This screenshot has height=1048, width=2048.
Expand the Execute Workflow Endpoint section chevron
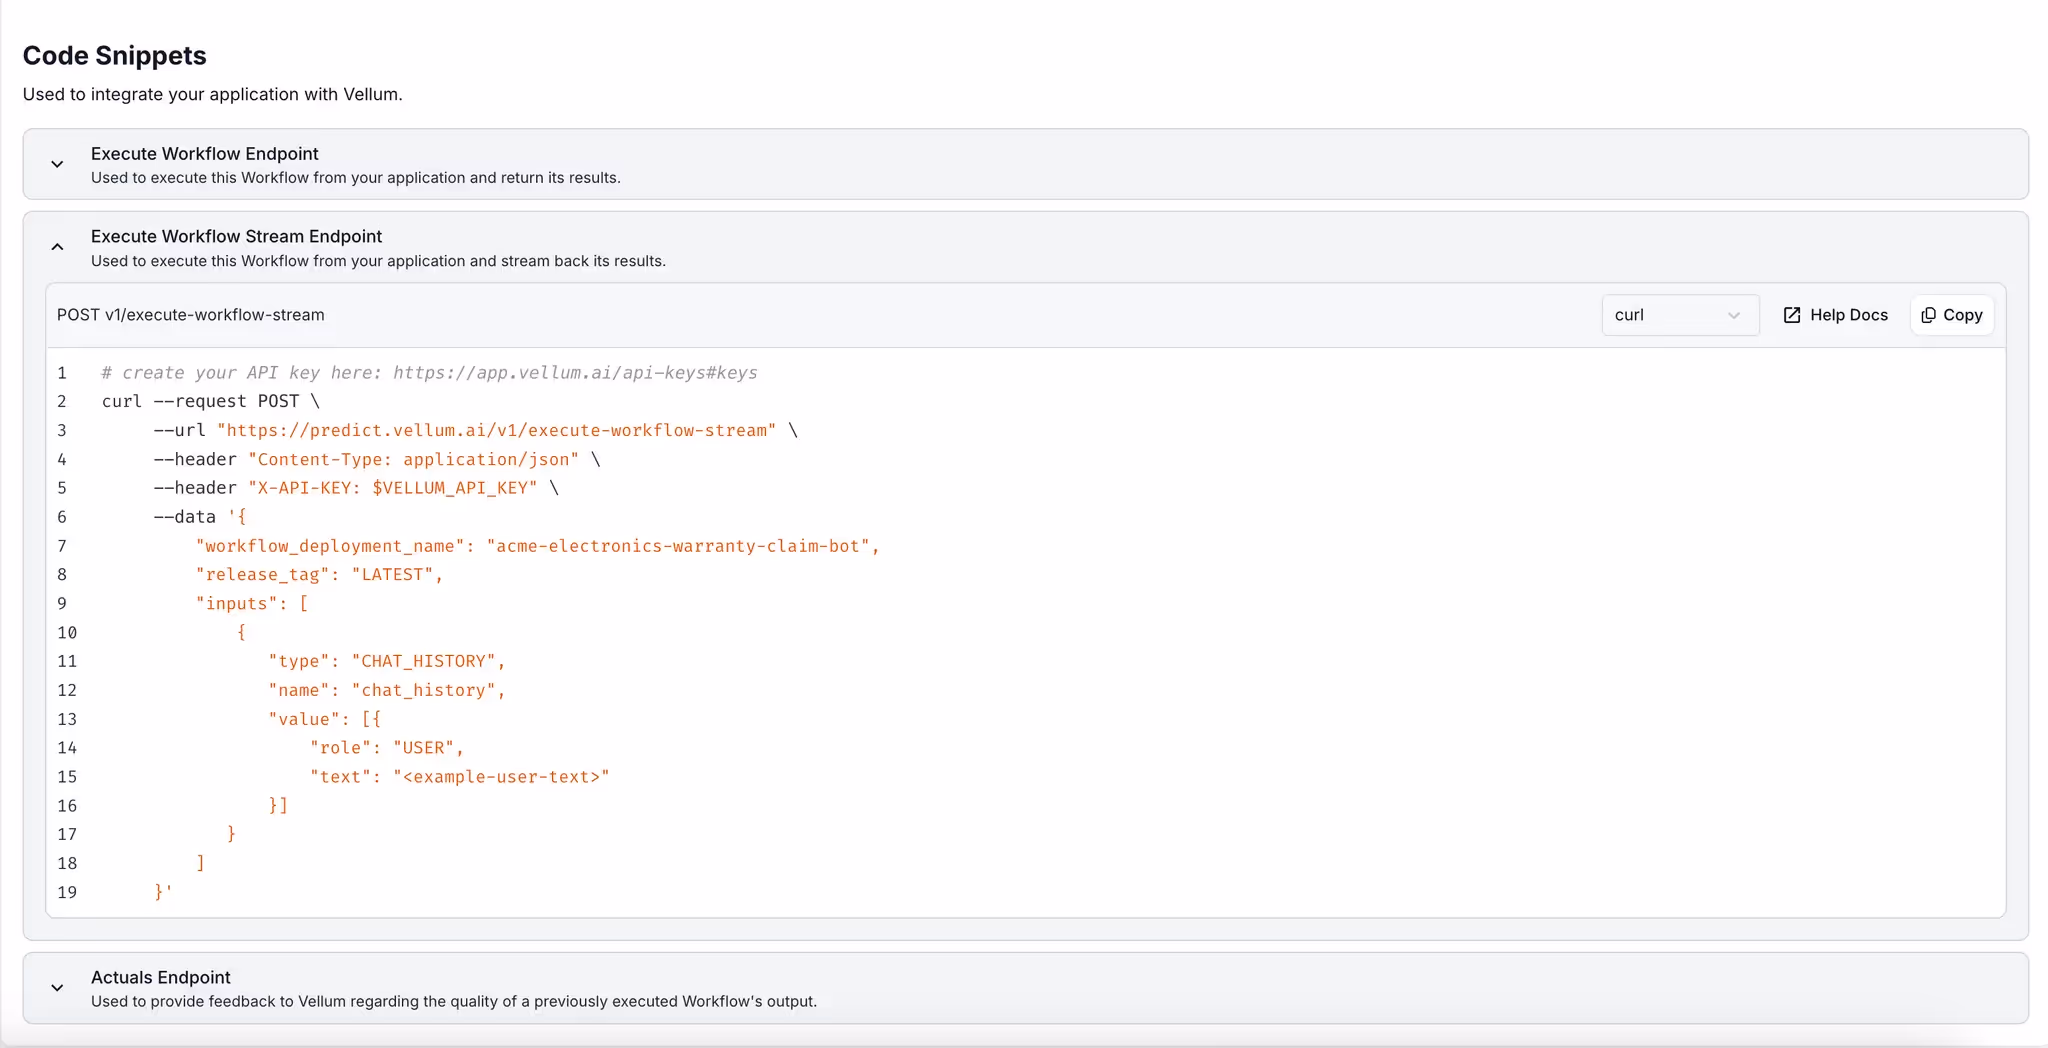click(x=57, y=165)
